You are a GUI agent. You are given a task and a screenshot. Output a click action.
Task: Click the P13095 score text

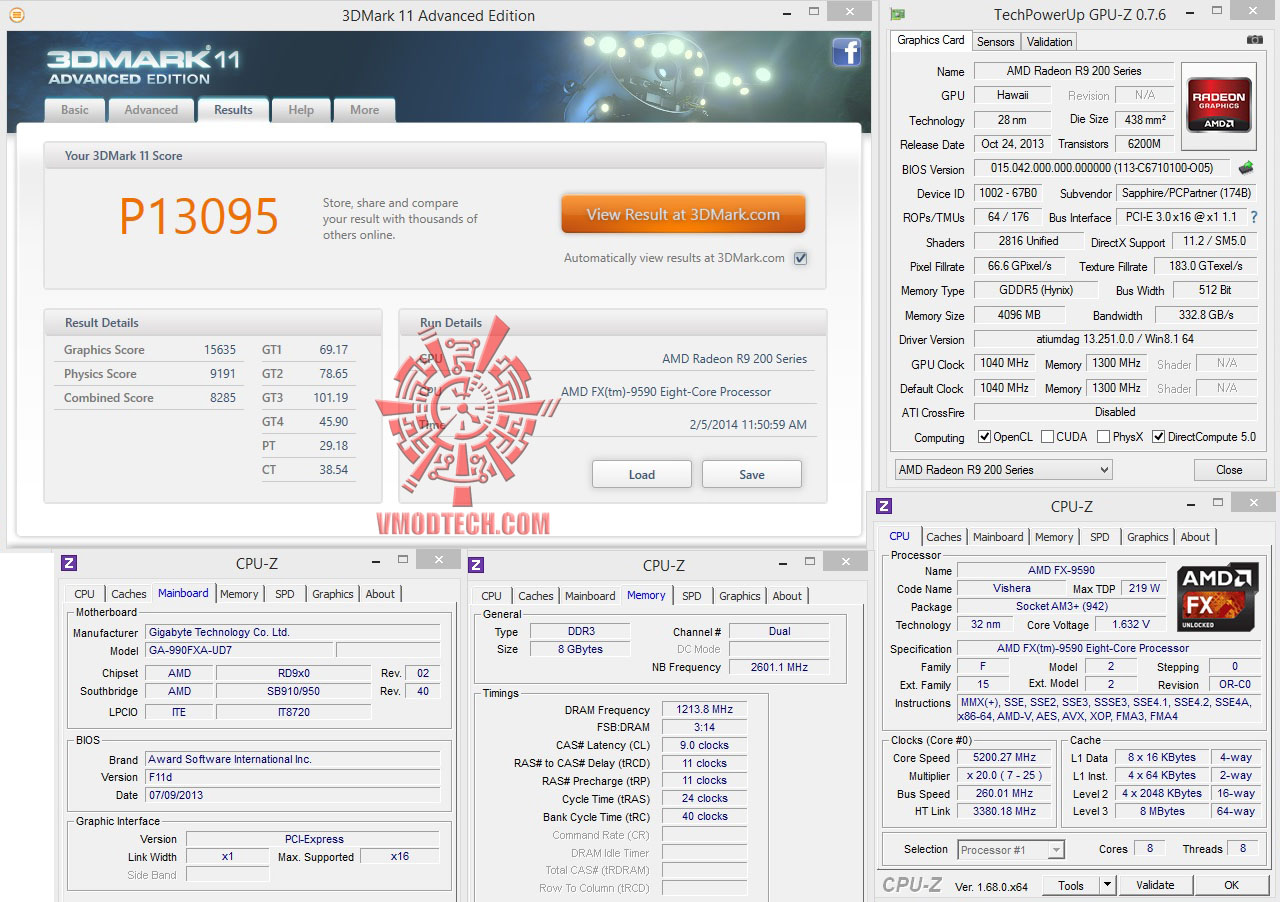(x=199, y=216)
